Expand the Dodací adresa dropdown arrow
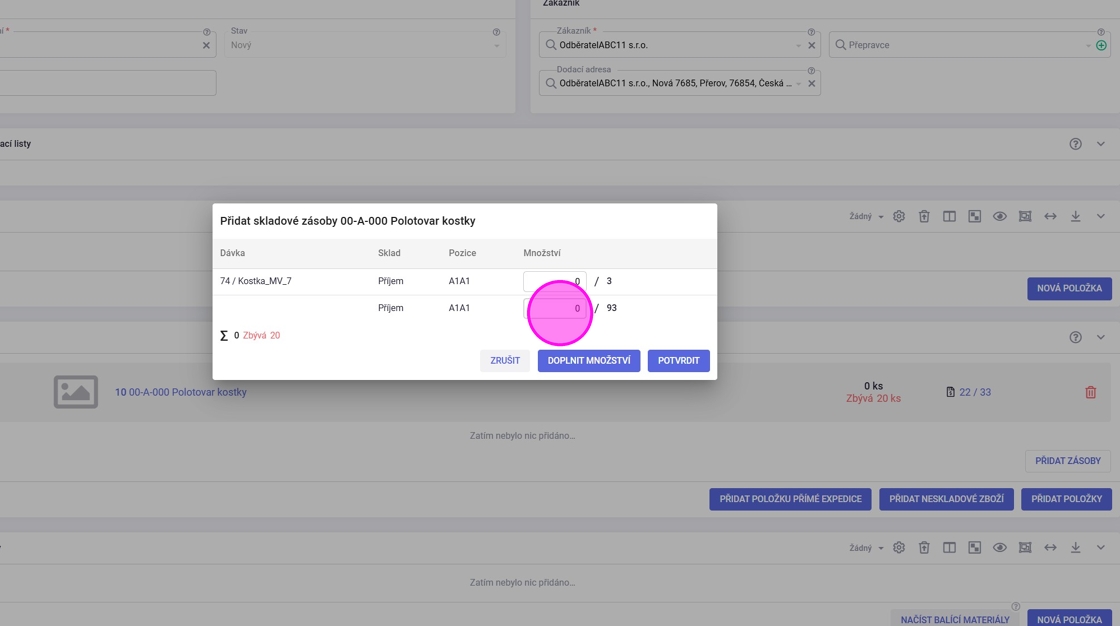 [798, 84]
